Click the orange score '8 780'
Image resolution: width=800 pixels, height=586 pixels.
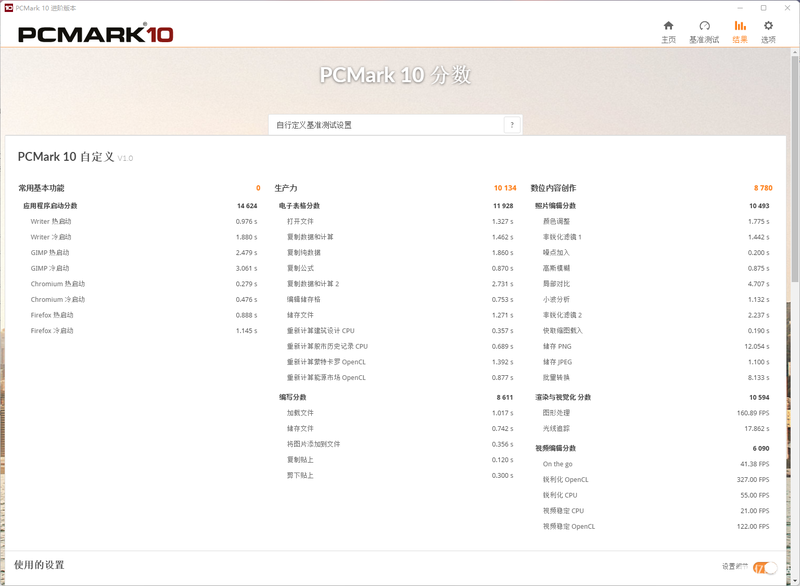click(x=763, y=188)
